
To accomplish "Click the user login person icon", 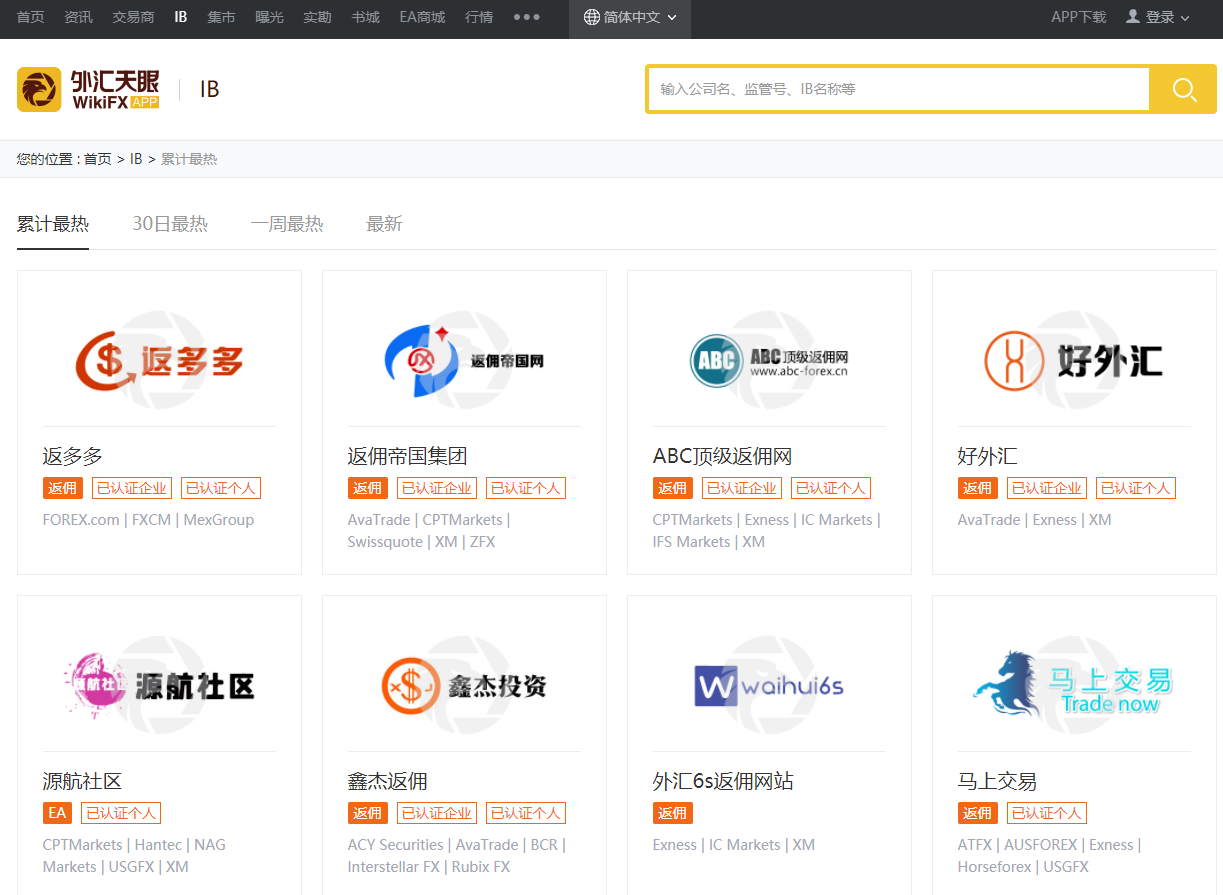I will point(1133,17).
